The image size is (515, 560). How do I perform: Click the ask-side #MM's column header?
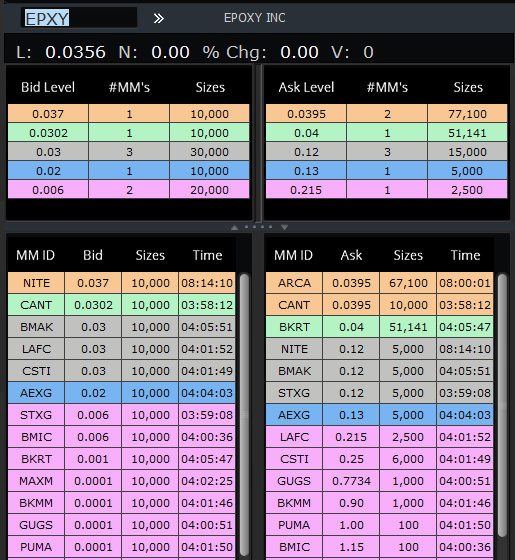[387, 87]
